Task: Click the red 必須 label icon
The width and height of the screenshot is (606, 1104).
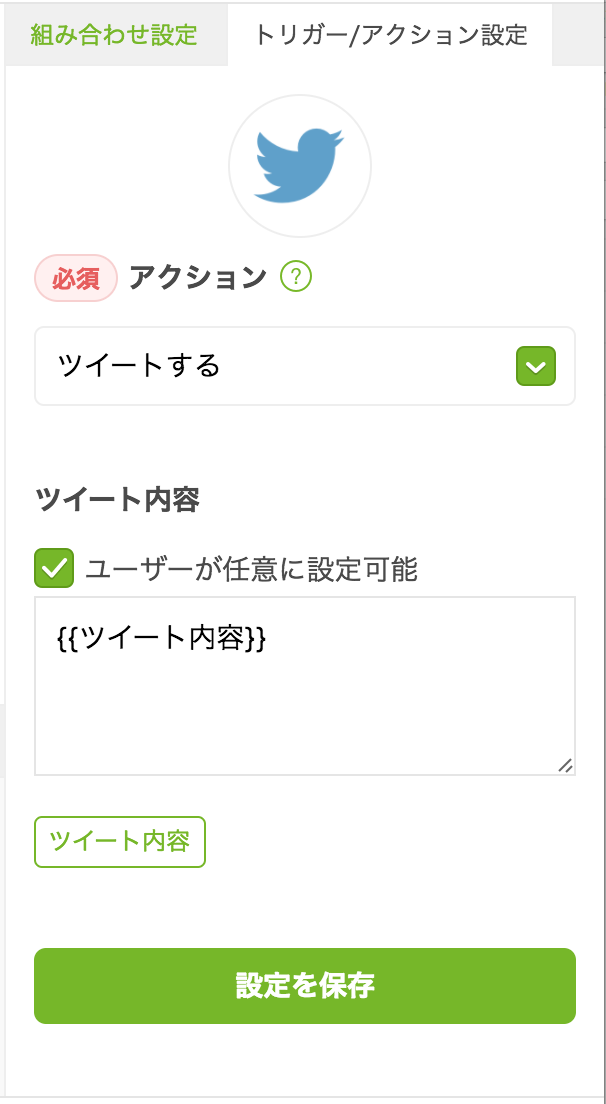Action: [x=76, y=277]
